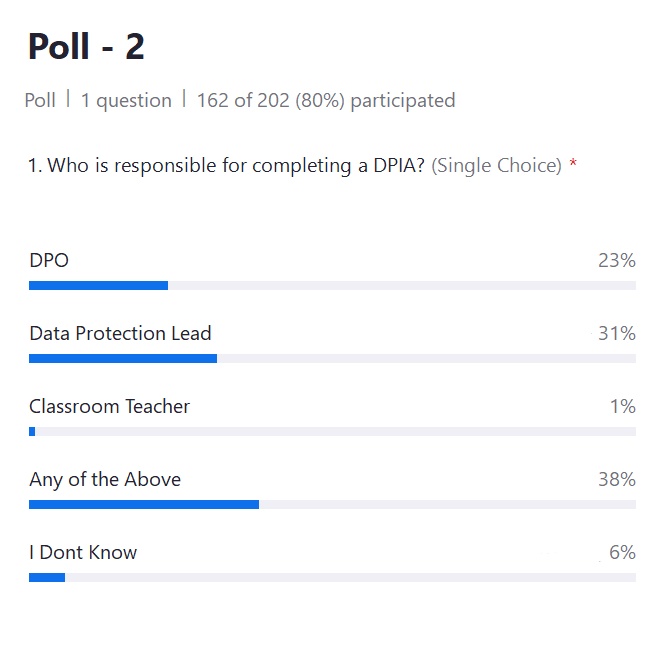The image size is (670, 667).
Task: Click the DPO answer option label
Action: (x=49, y=261)
